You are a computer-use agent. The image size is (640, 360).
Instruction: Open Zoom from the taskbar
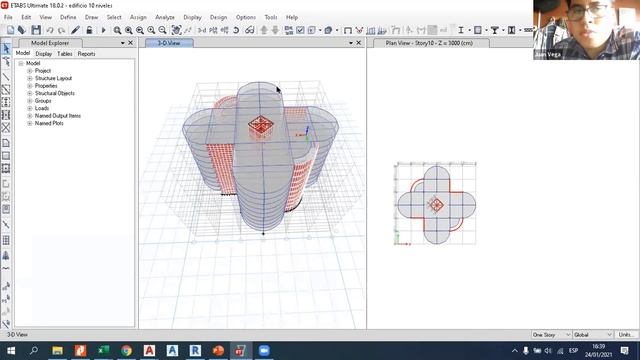coord(264,351)
